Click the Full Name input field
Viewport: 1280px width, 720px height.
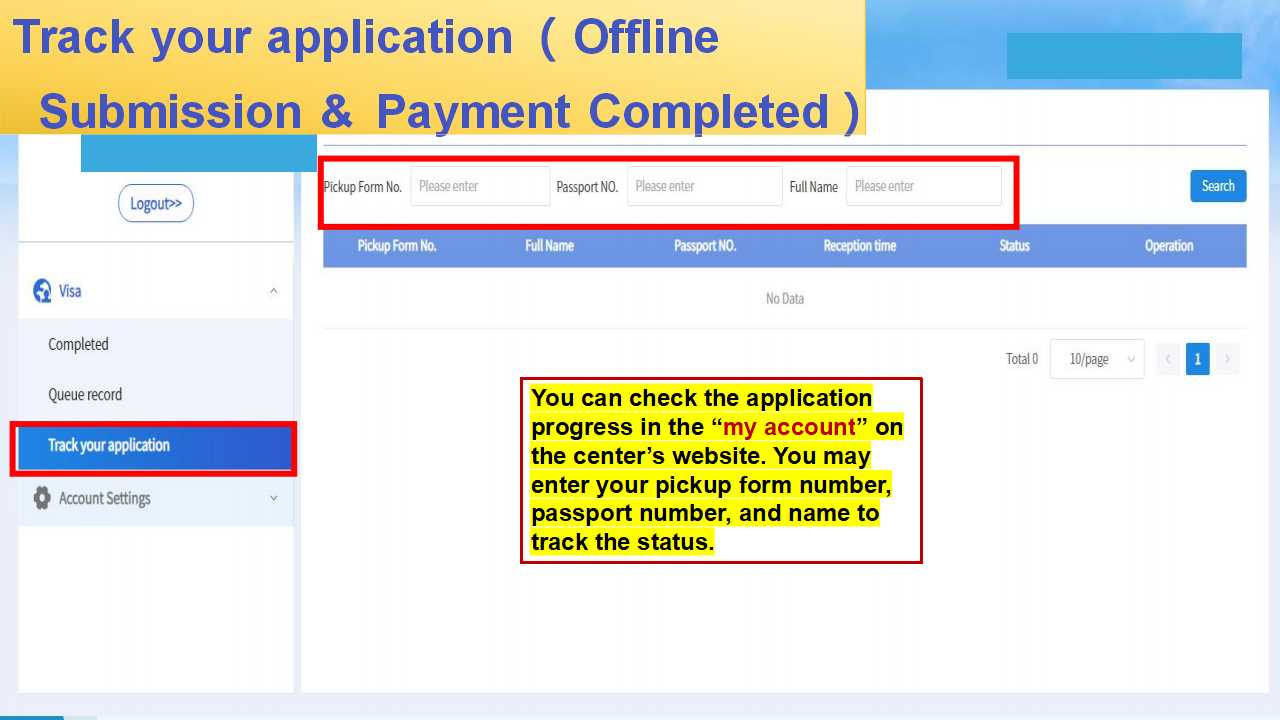pos(923,186)
